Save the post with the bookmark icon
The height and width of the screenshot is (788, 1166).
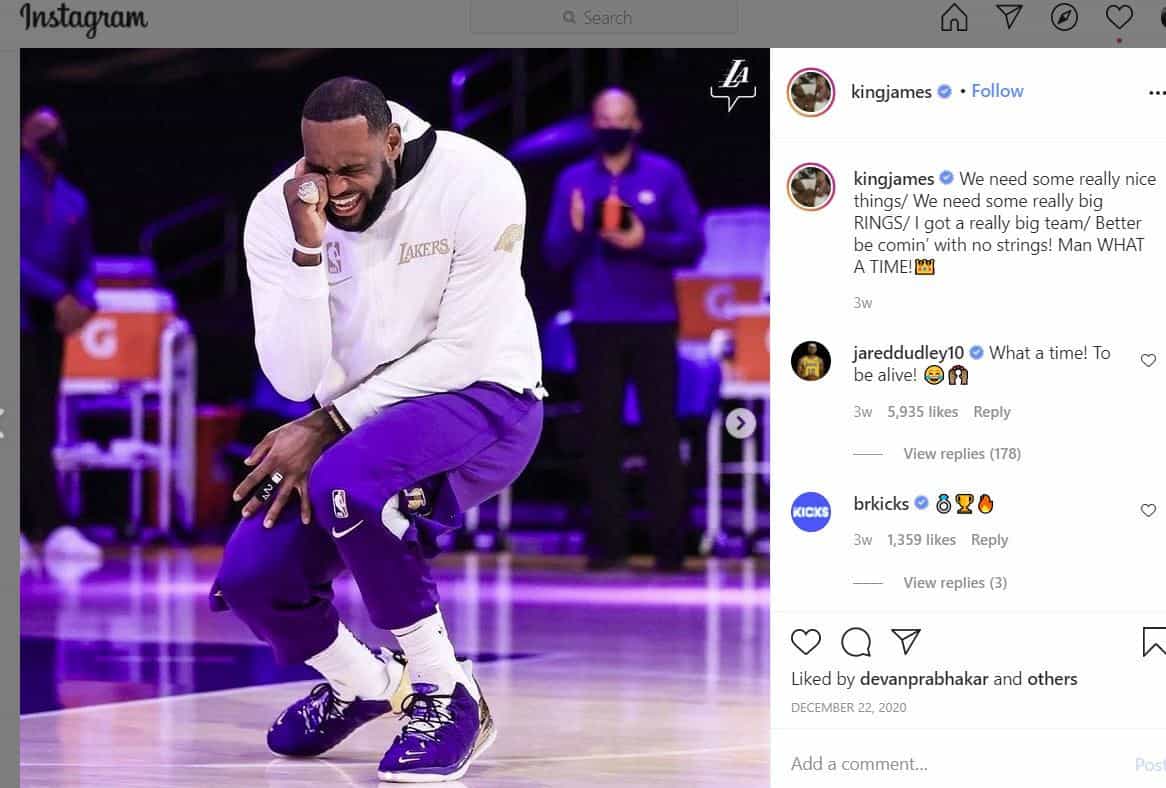click(1155, 642)
